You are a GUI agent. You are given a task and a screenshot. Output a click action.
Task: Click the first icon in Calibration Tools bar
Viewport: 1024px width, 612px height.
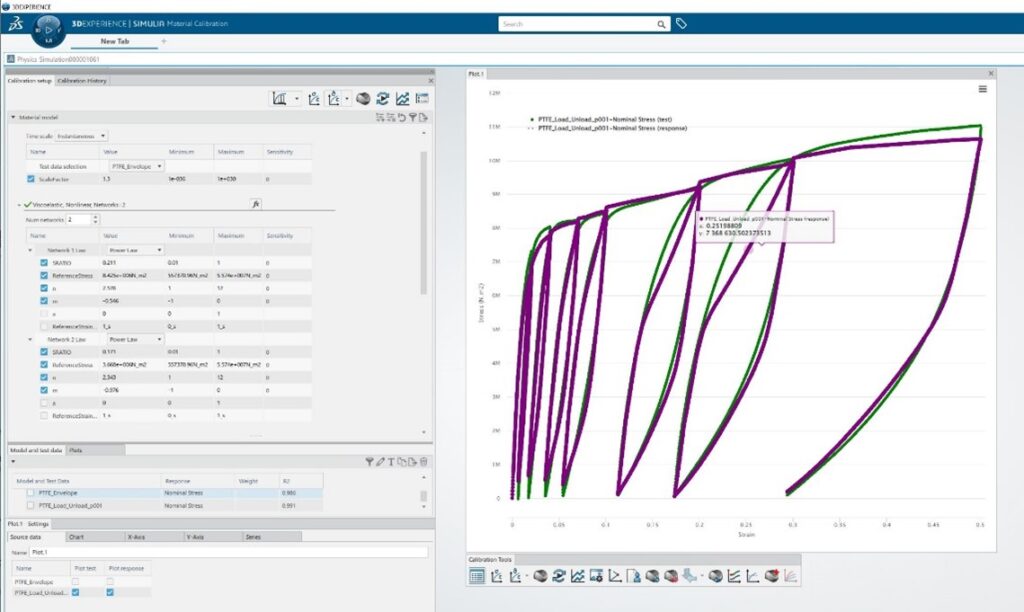477,575
